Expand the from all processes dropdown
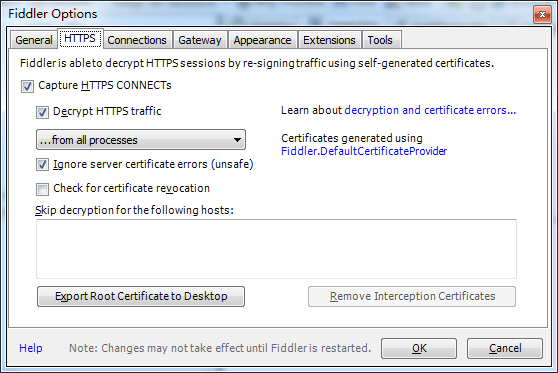The width and height of the screenshot is (558, 373). tap(141, 140)
